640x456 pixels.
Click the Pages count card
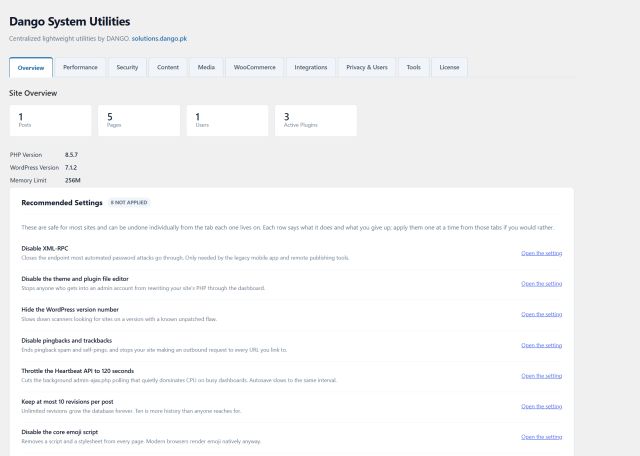(x=139, y=120)
